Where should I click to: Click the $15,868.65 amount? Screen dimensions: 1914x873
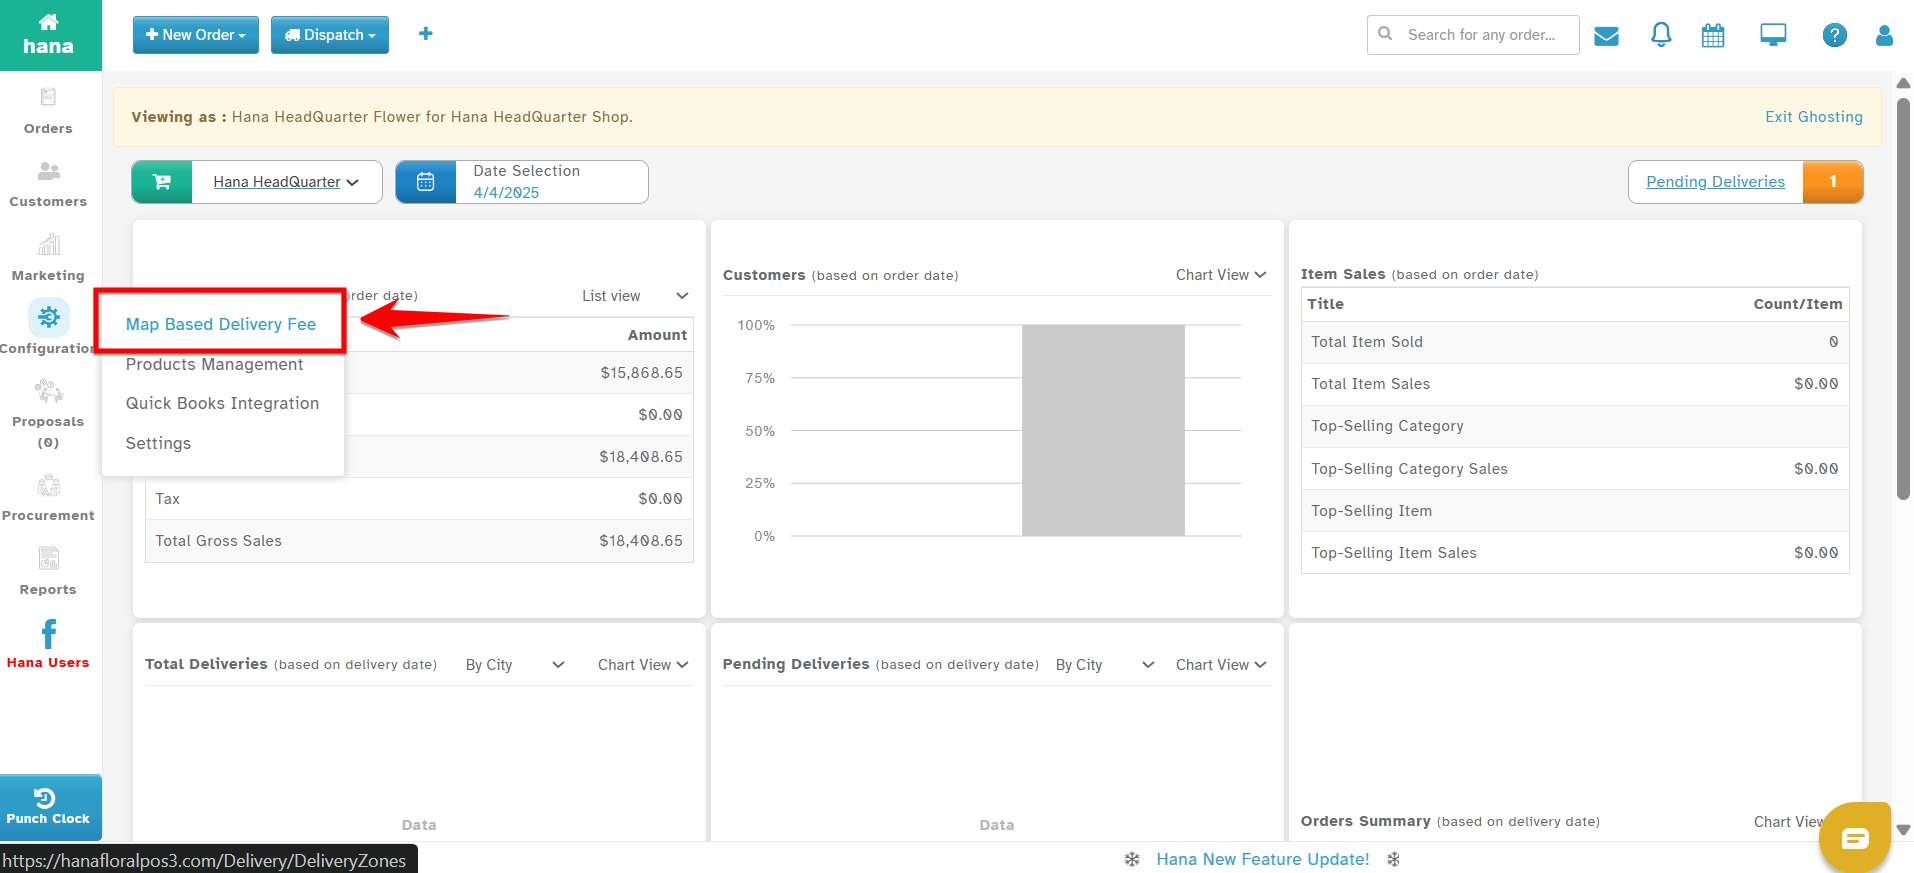(641, 373)
